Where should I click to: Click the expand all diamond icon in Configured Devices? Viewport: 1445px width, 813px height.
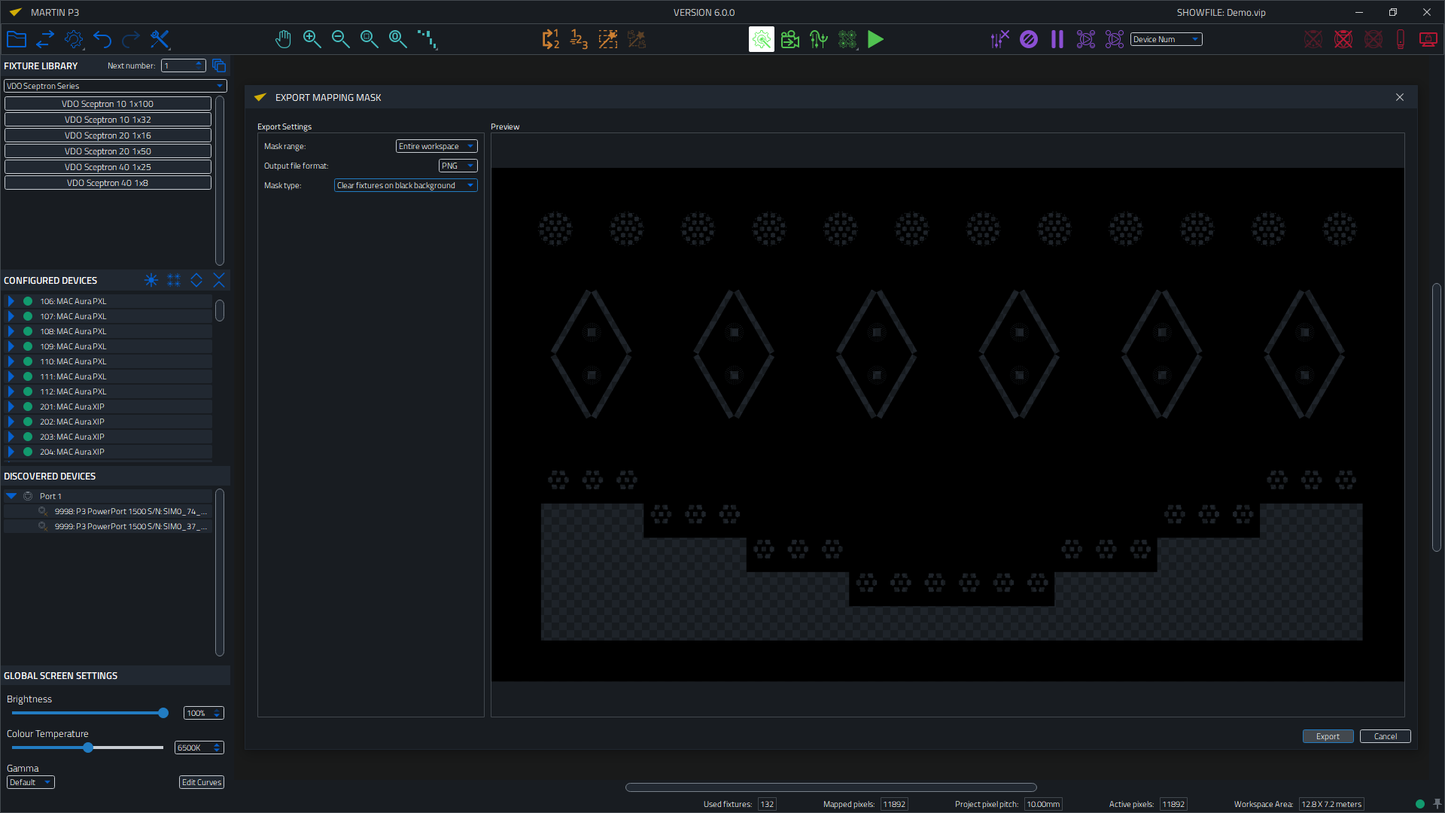[x=197, y=280]
